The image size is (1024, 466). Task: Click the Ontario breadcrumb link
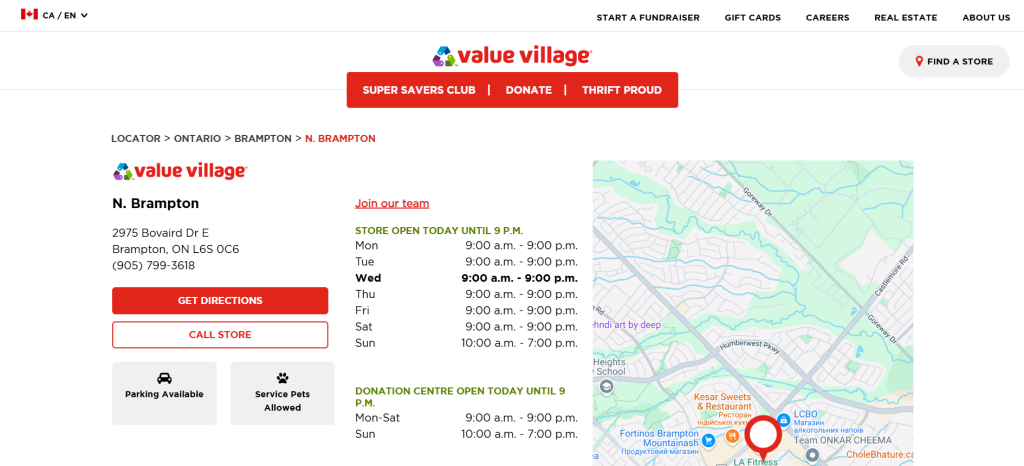(197, 138)
